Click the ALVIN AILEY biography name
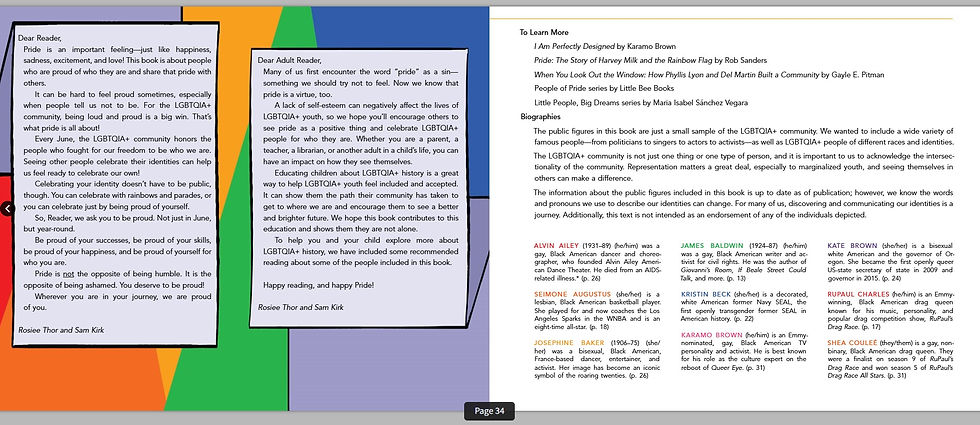This screenshot has height=425, width=980. tap(556, 246)
